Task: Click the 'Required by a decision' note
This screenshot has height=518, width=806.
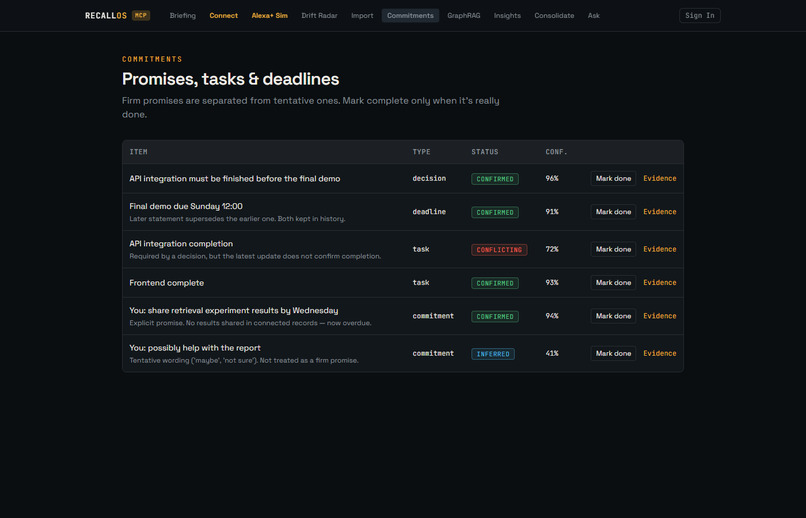Action: pyautogui.click(x=255, y=256)
